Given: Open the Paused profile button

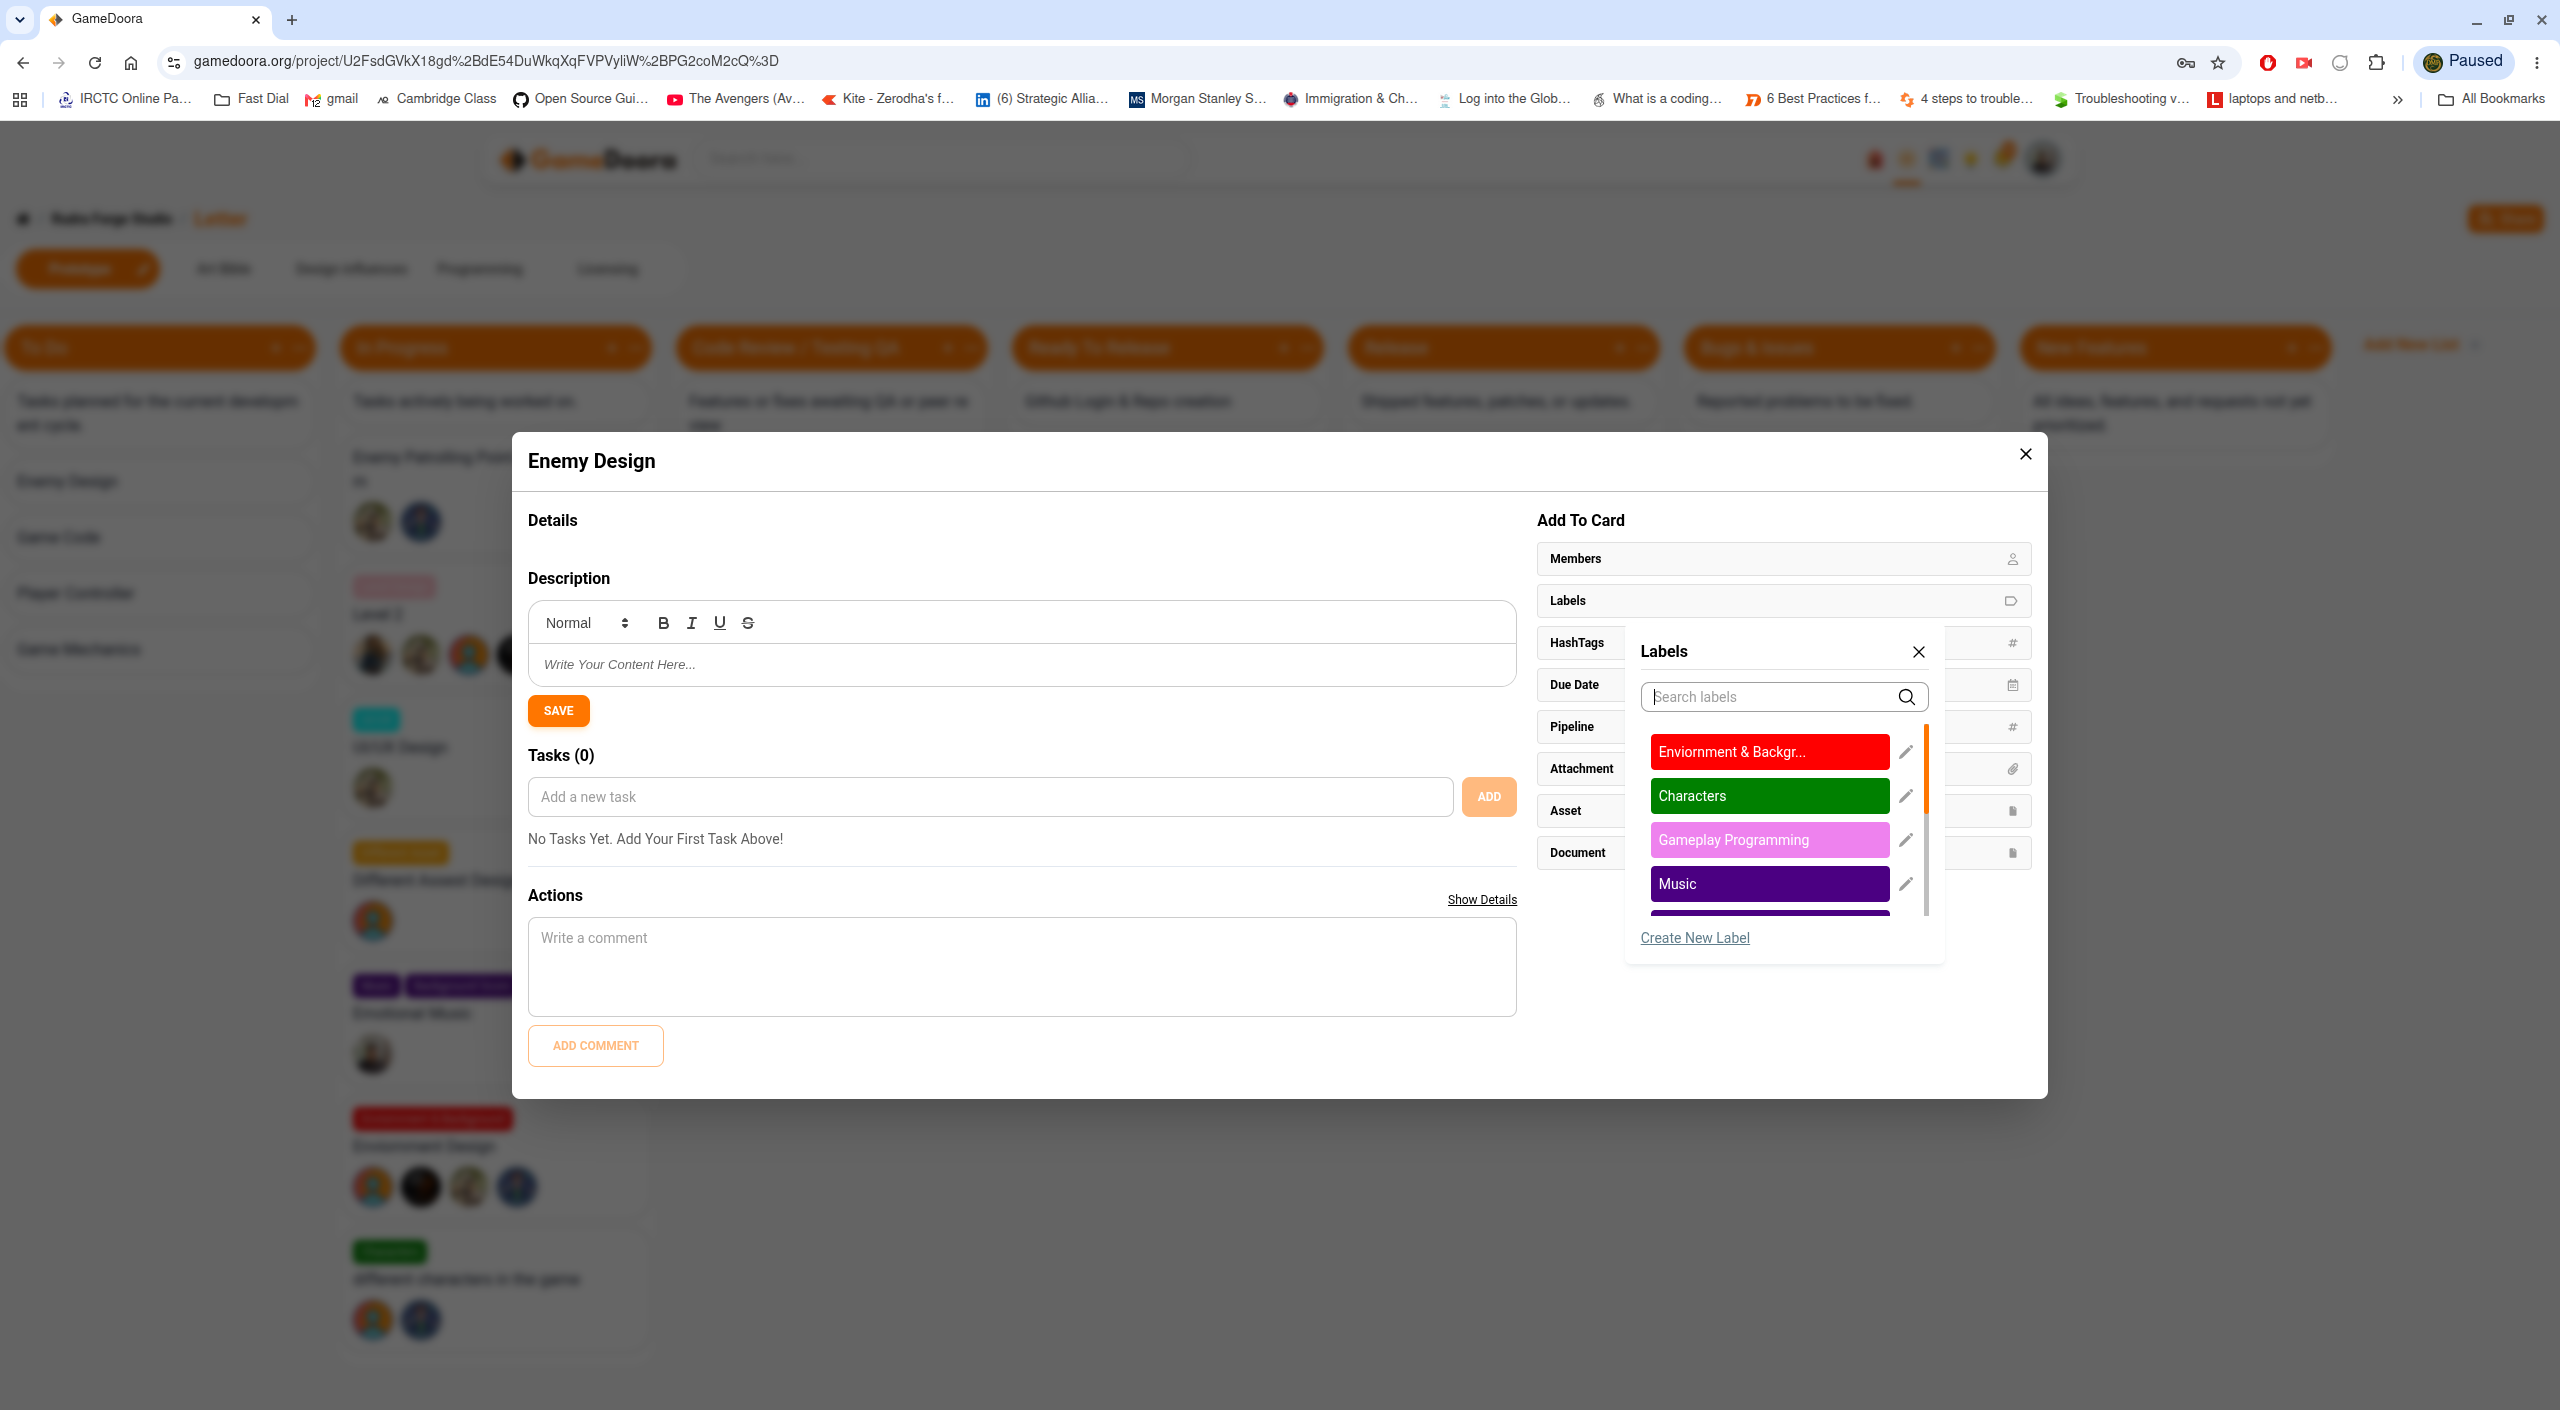Looking at the screenshot, I should (2463, 62).
